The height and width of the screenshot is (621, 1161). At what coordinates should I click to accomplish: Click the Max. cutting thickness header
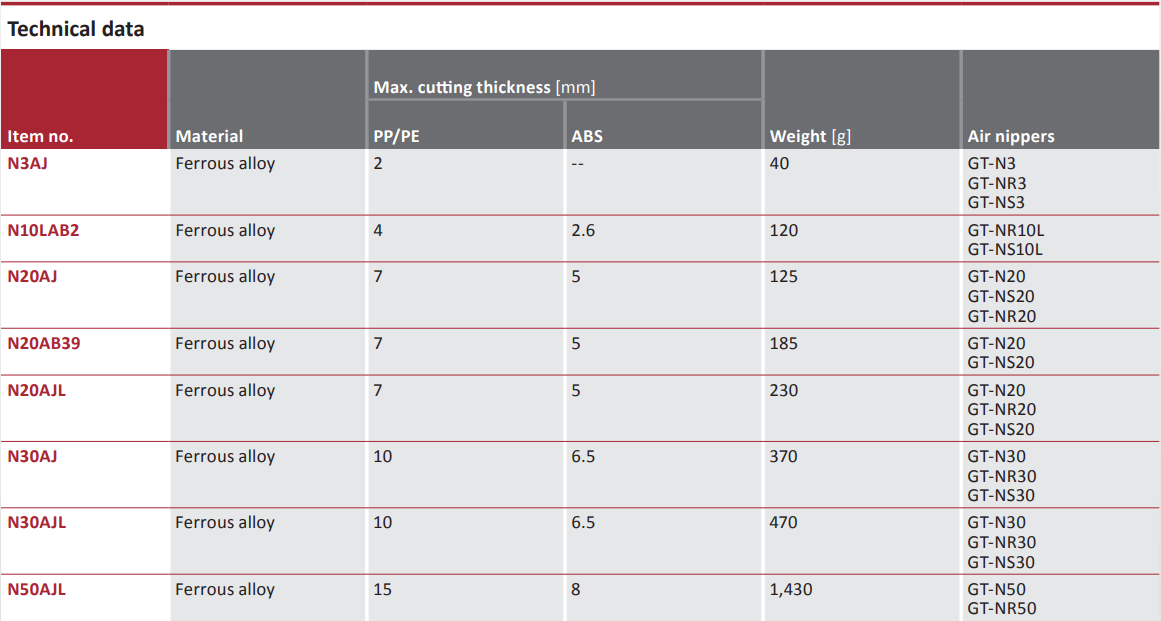click(484, 87)
